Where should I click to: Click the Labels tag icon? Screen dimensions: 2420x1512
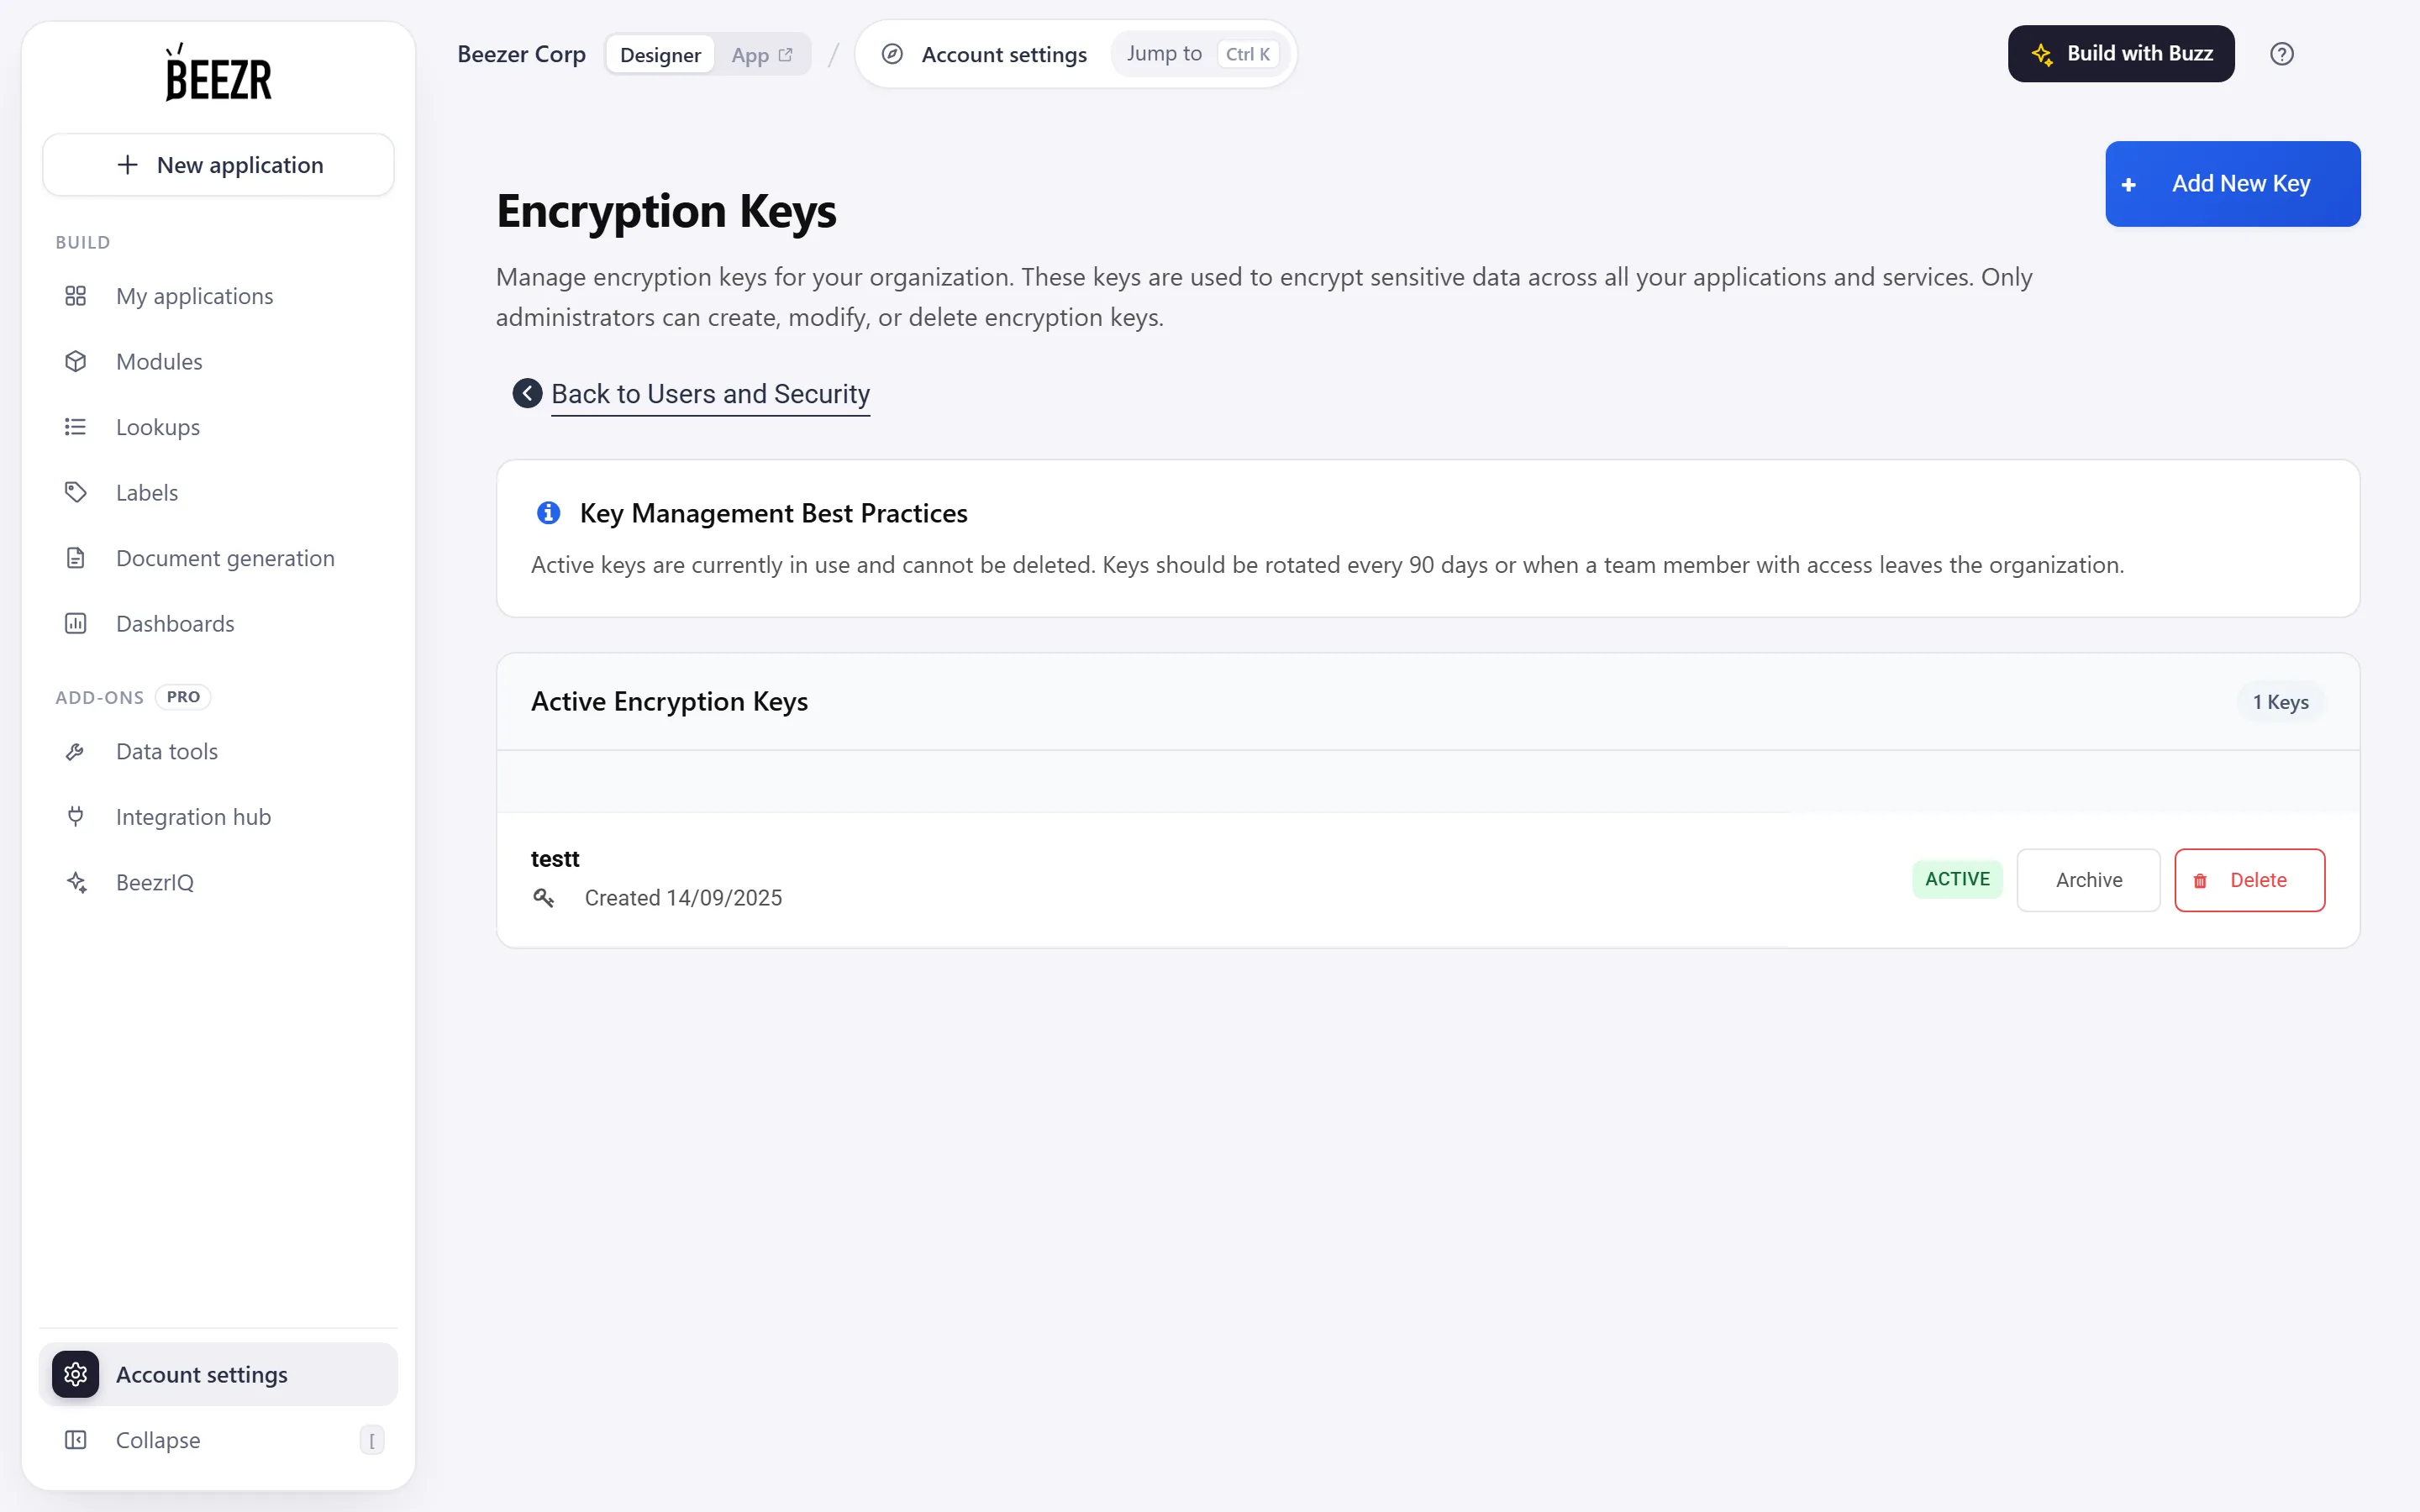pos(75,492)
